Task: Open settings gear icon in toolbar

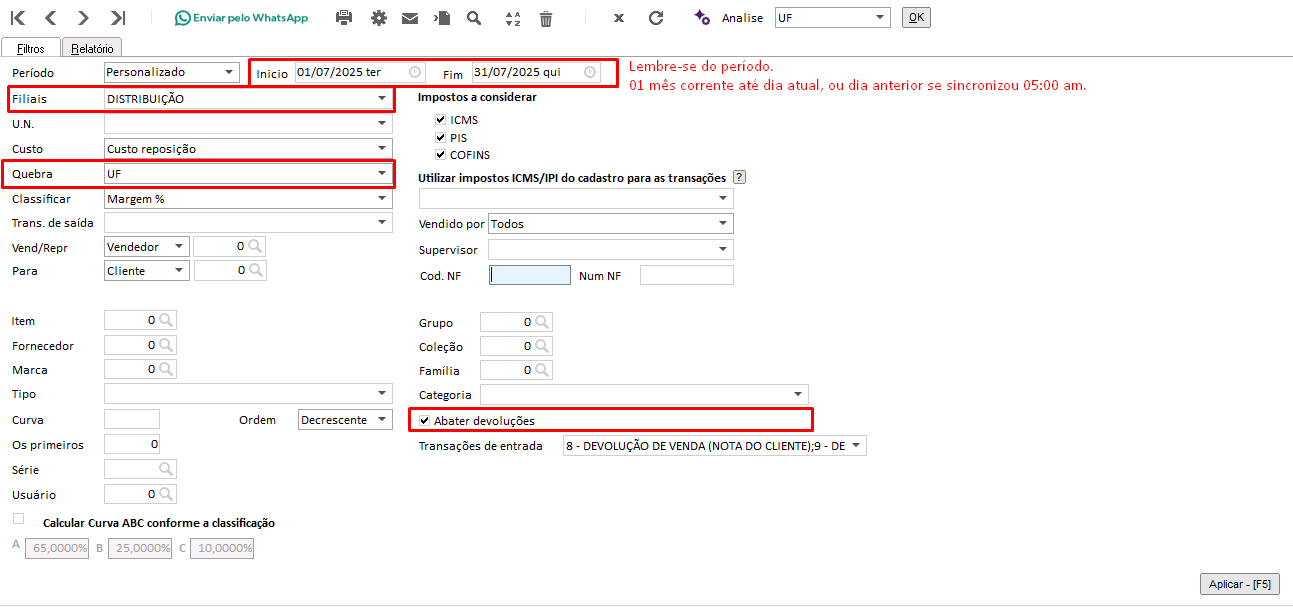Action: tap(378, 18)
